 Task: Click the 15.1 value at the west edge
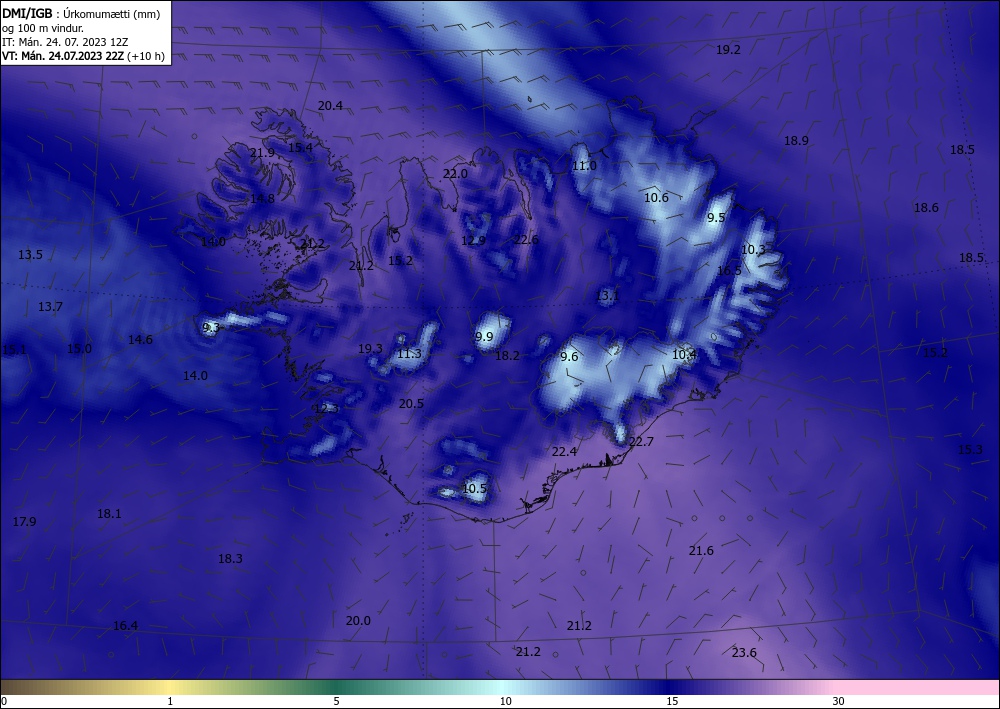click(14, 350)
